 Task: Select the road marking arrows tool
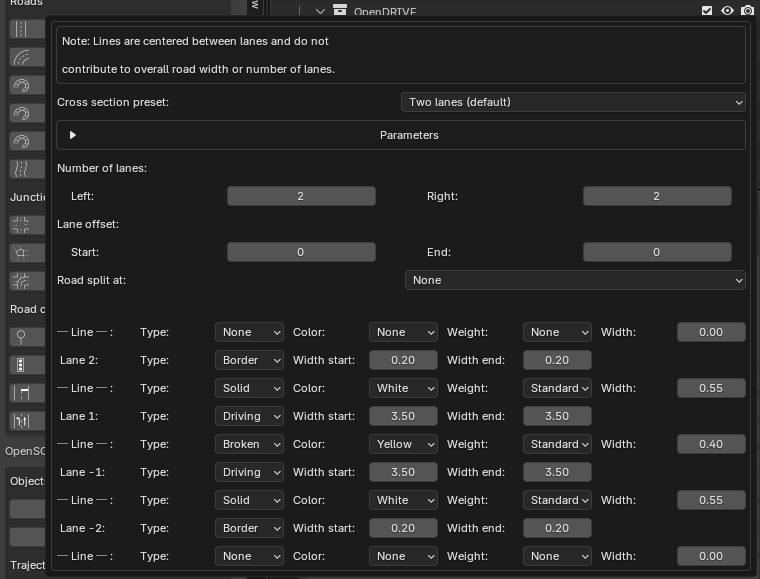coord(27,421)
